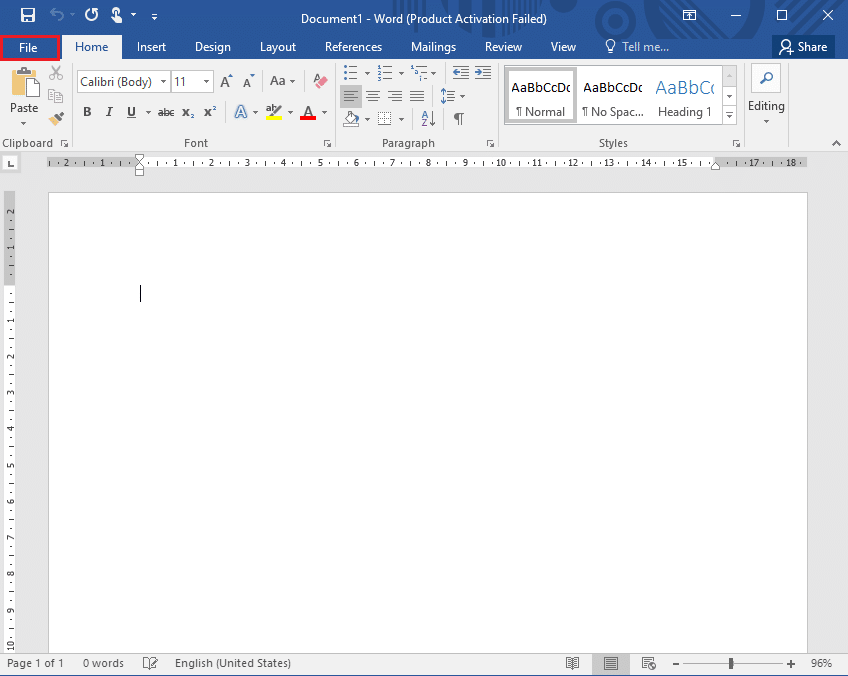Screen dimensions: 848x676
Task: Open the Format Painter
Action: pyautogui.click(x=56, y=118)
